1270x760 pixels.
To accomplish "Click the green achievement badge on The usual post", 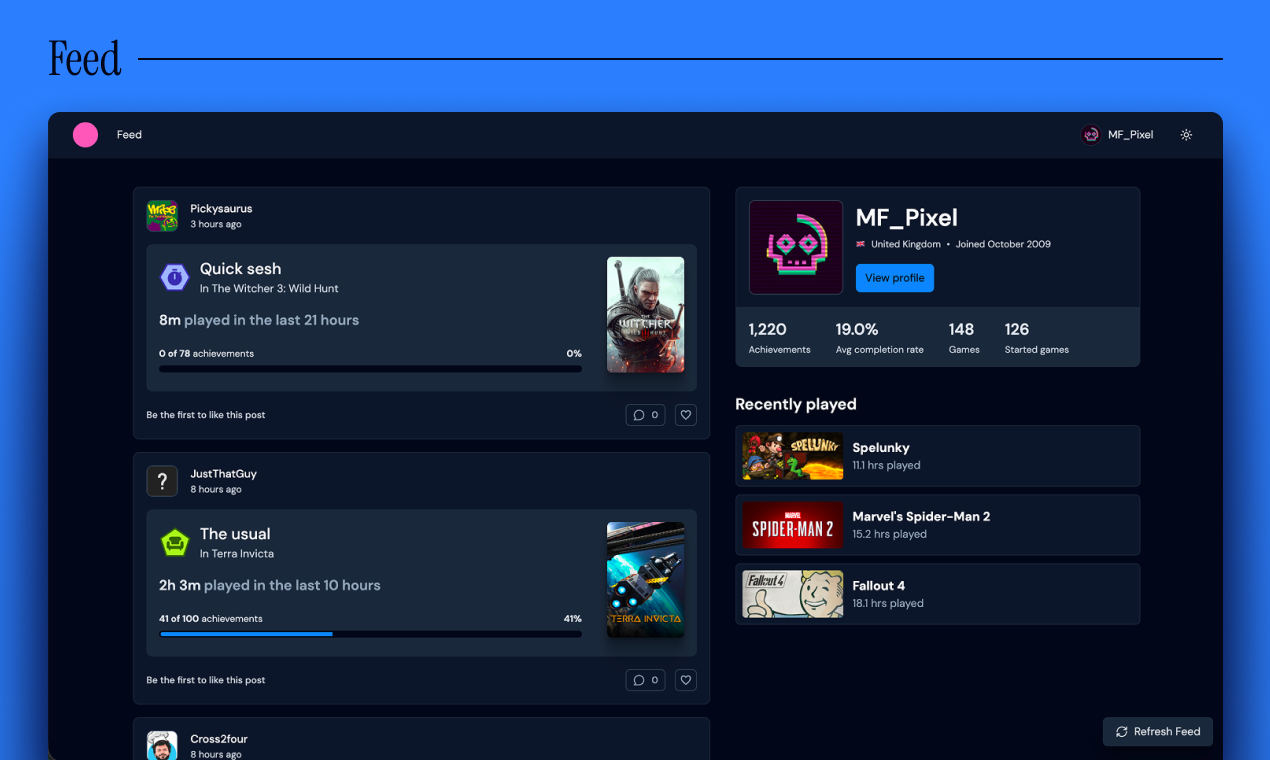I will click(175, 542).
